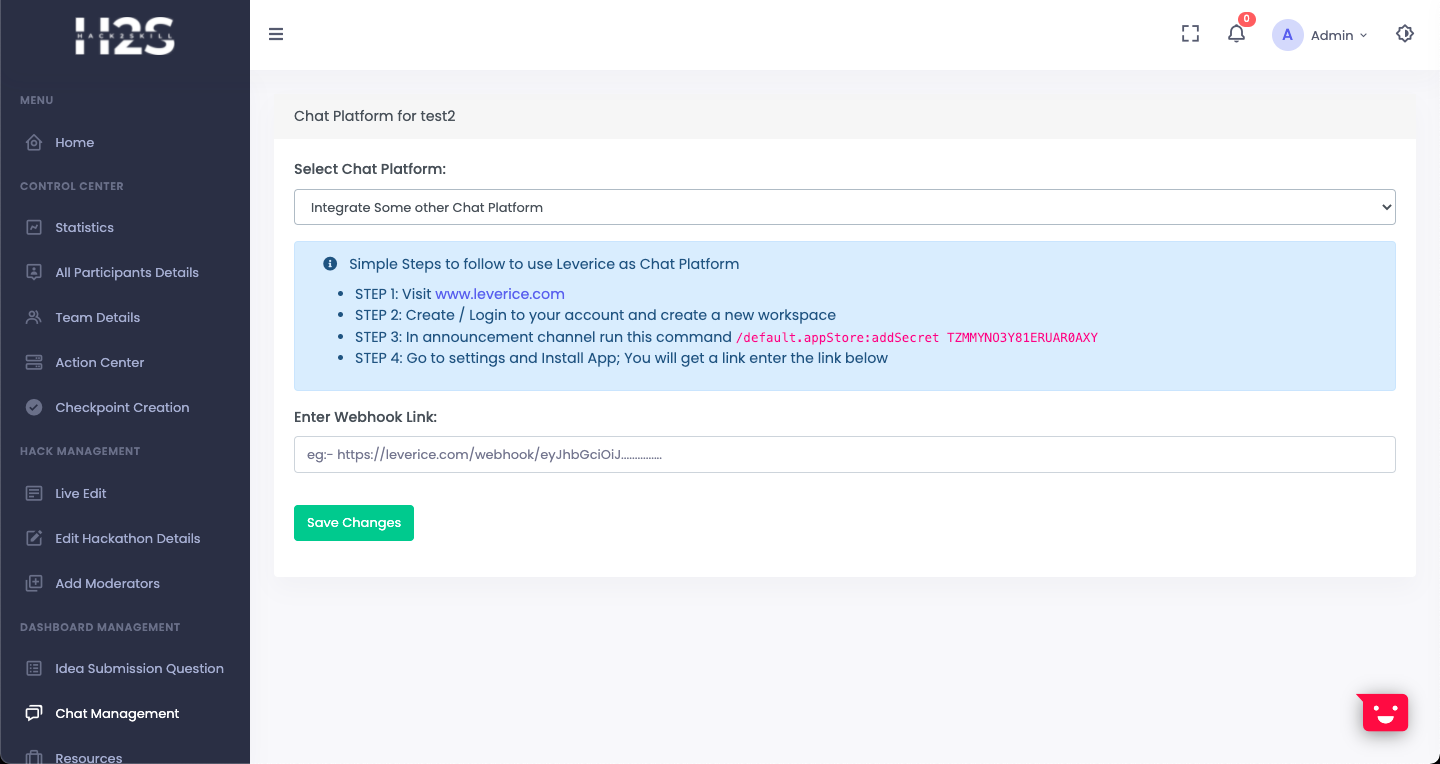Visit the www.leverice.com link
Viewport: 1440px width, 764px height.
coord(500,294)
